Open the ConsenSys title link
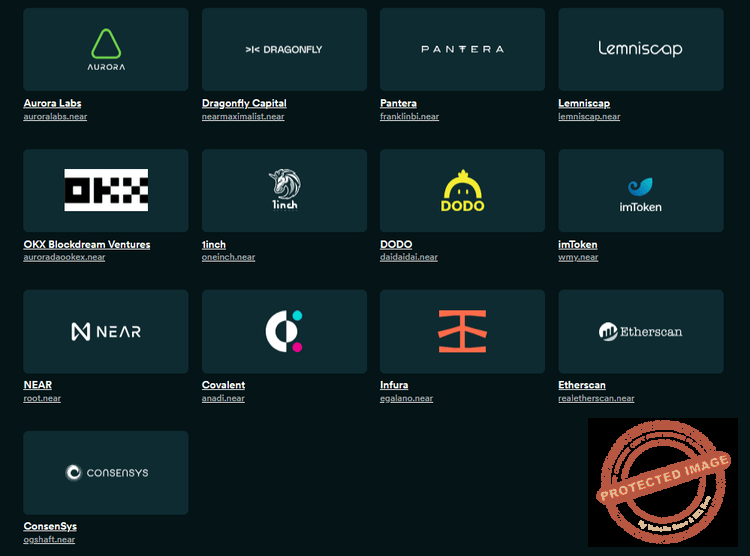Image resolution: width=750 pixels, height=556 pixels. click(50, 526)
